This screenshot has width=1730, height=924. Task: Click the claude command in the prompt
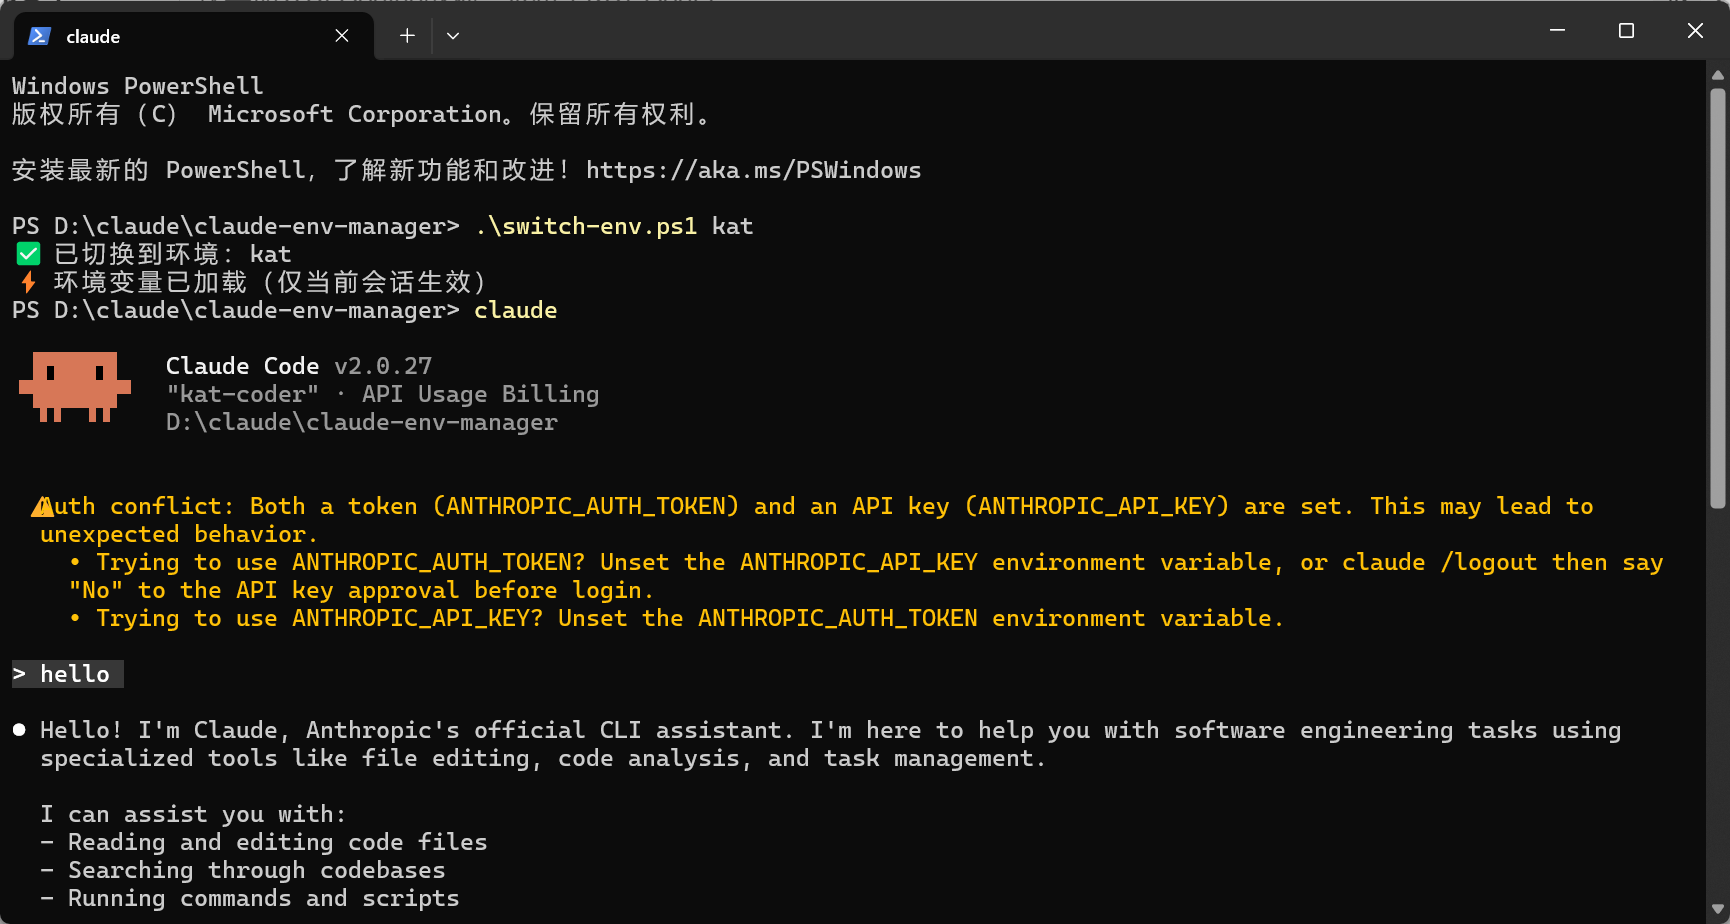[516, 310]
